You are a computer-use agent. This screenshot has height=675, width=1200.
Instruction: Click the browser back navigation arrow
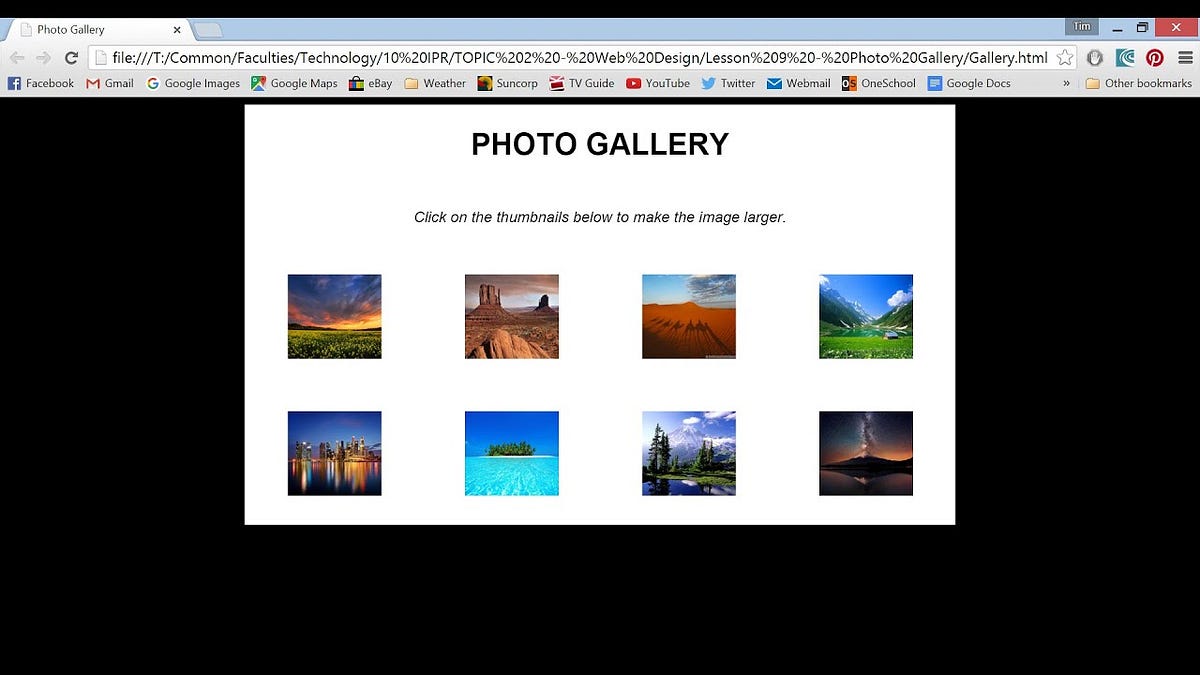pos(17,57)
